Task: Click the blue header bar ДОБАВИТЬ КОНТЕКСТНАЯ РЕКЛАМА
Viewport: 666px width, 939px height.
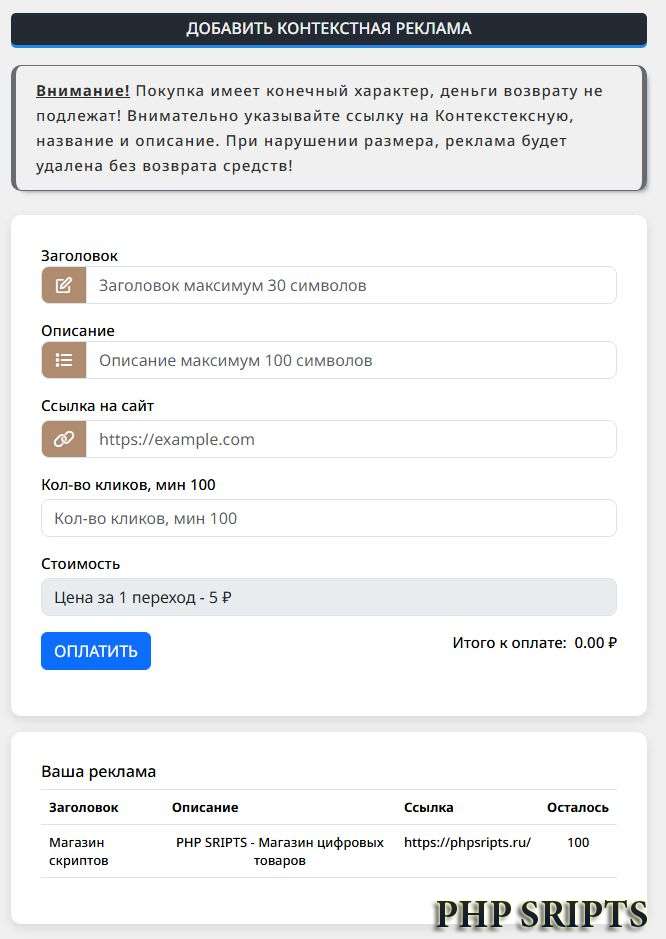Action: [332, 29]
